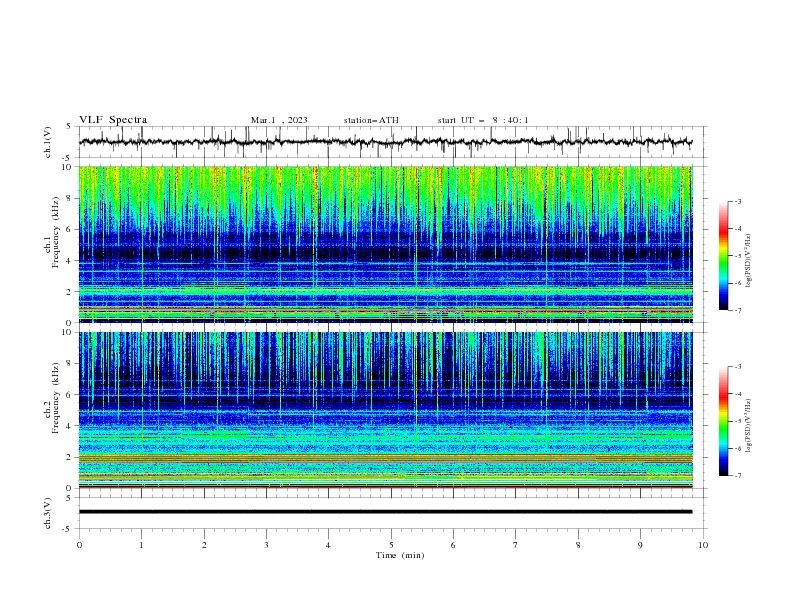Click the '8' kHz tick of ch.1 spectrogram
The height and width of the screenshot is (612, 792).
[70, 198]
